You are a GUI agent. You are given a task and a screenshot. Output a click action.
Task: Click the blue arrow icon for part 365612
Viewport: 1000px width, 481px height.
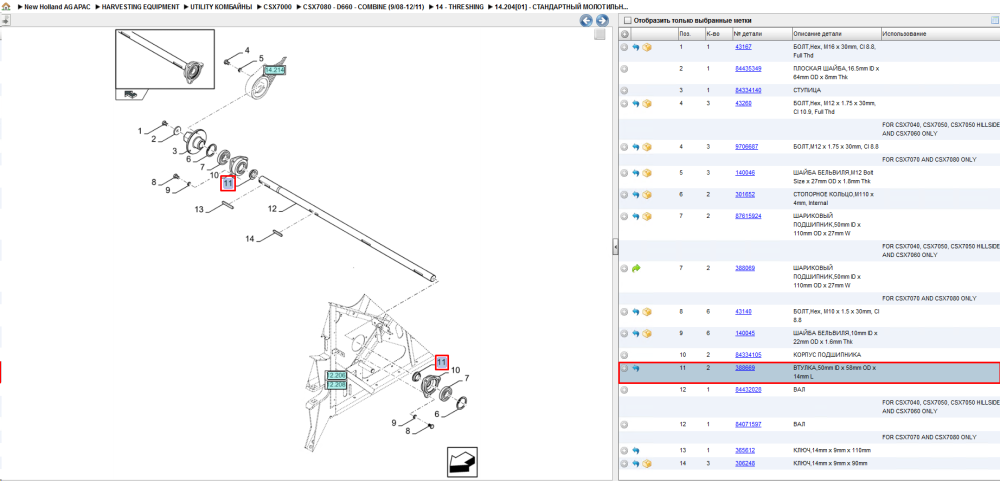click(636, 450)
